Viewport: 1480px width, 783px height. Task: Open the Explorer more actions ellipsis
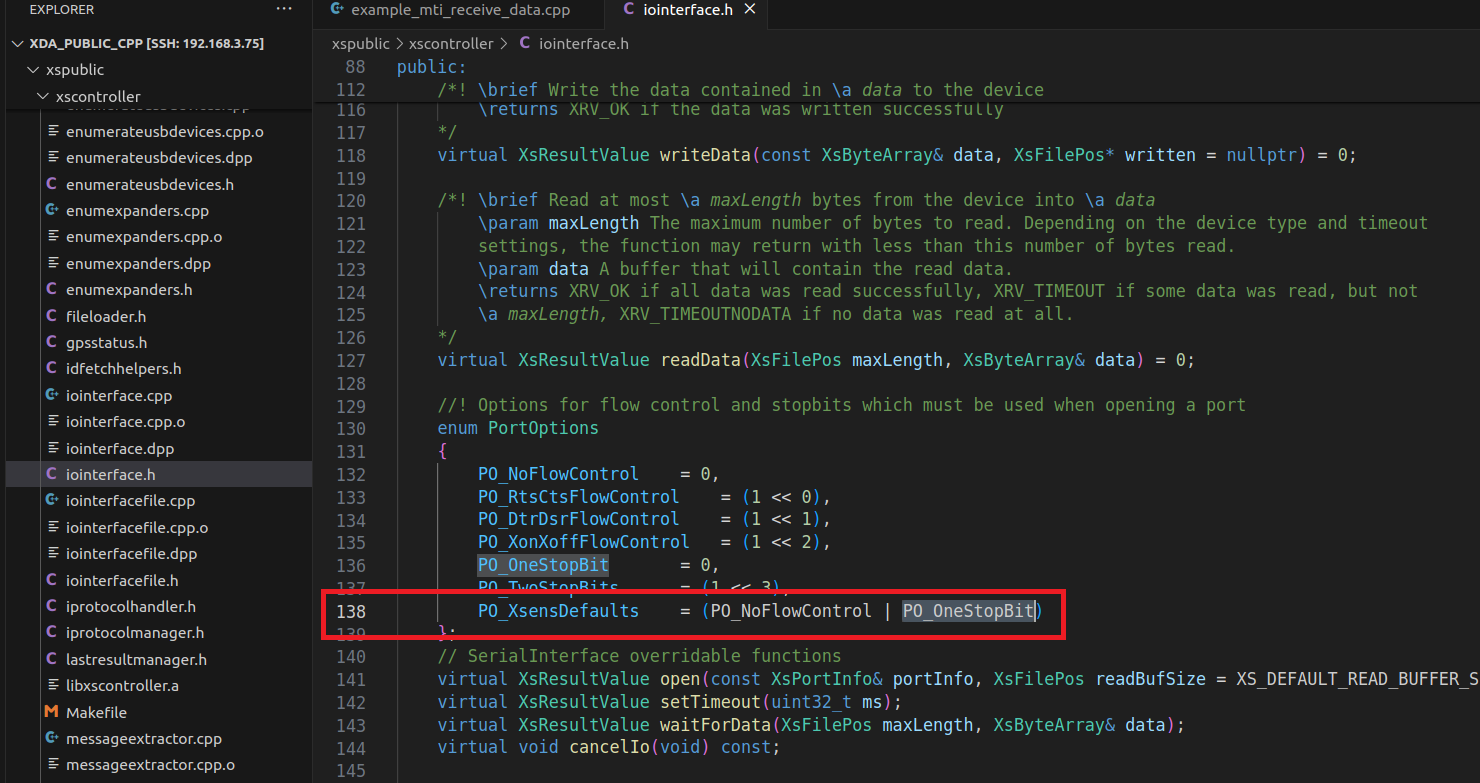(285, 9)
